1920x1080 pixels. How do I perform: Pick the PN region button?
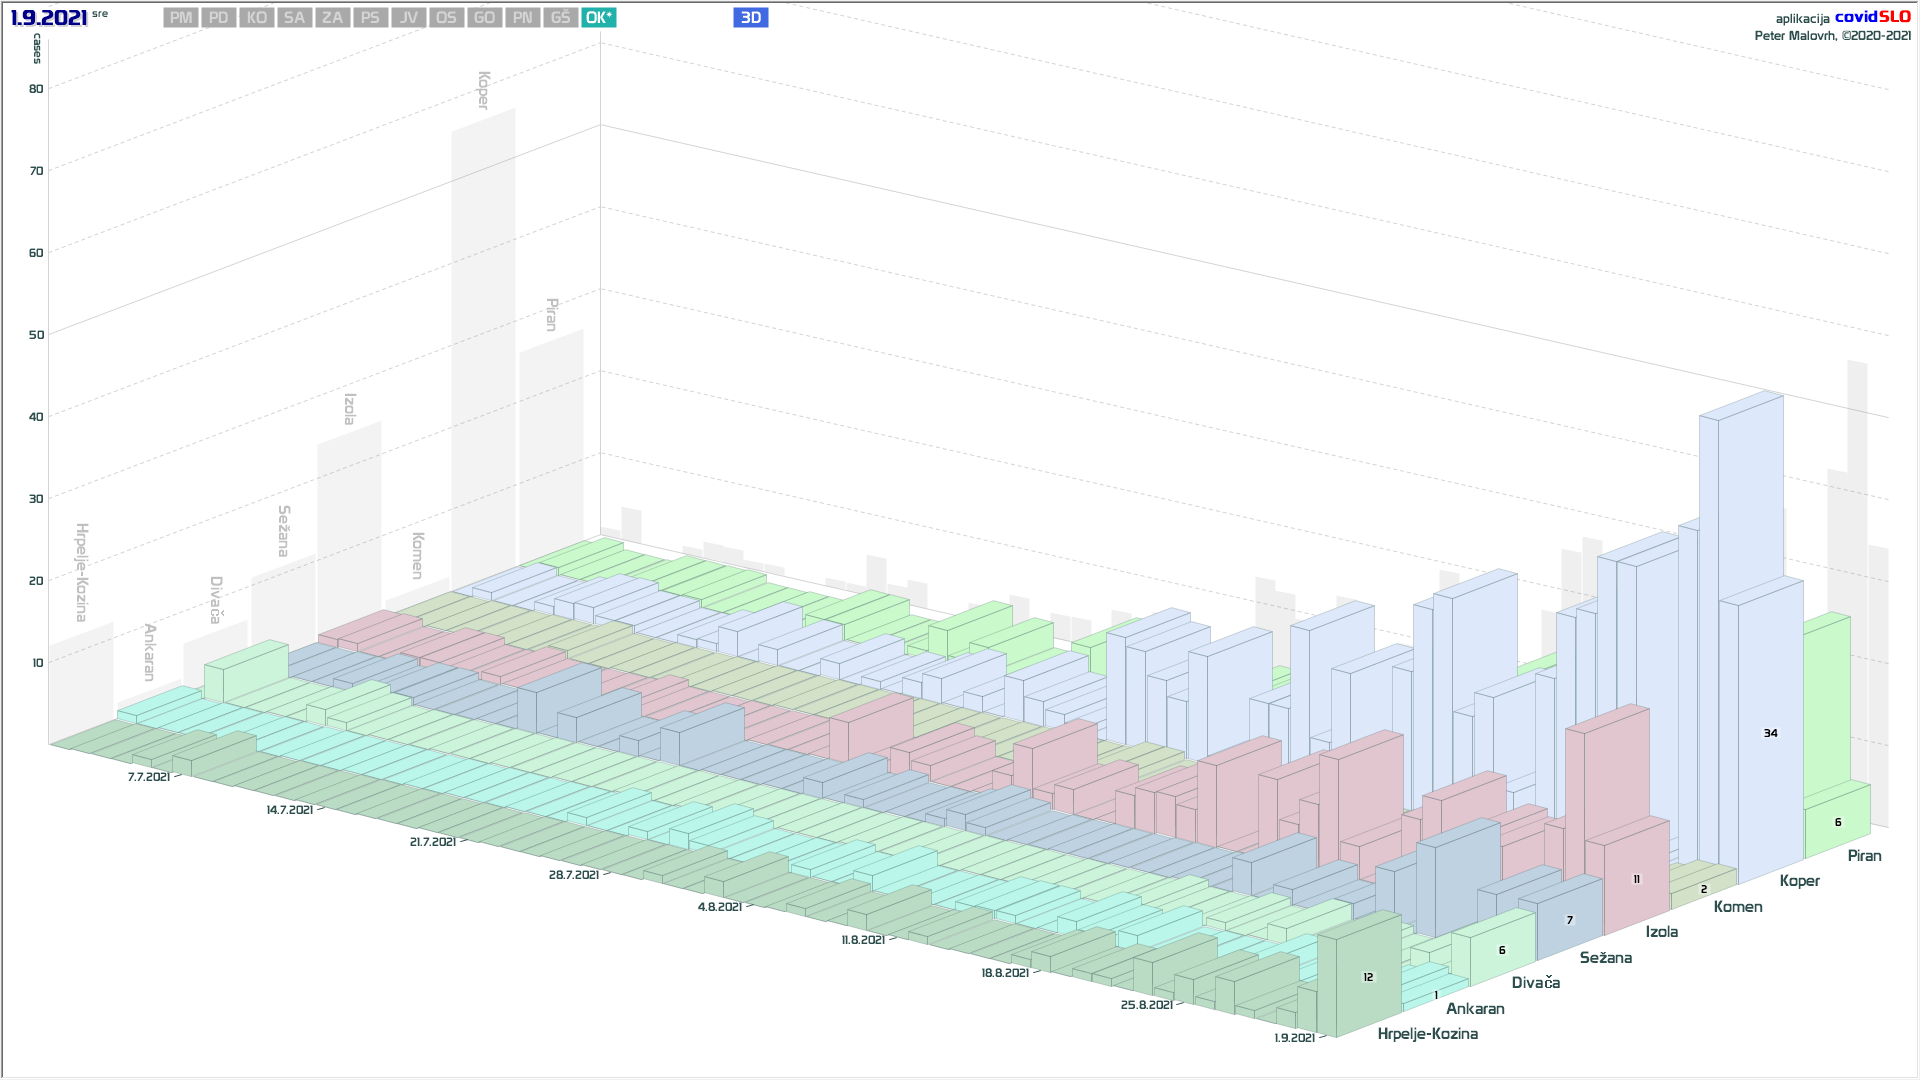pyautogui.click(x=522, y=18)
